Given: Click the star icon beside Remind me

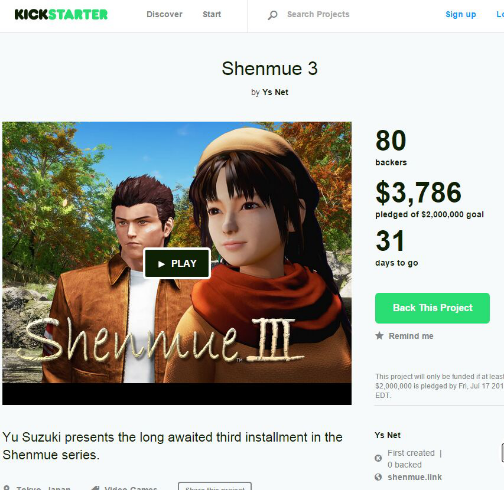Looking at the screenshot, I should (x=379, y=335).
